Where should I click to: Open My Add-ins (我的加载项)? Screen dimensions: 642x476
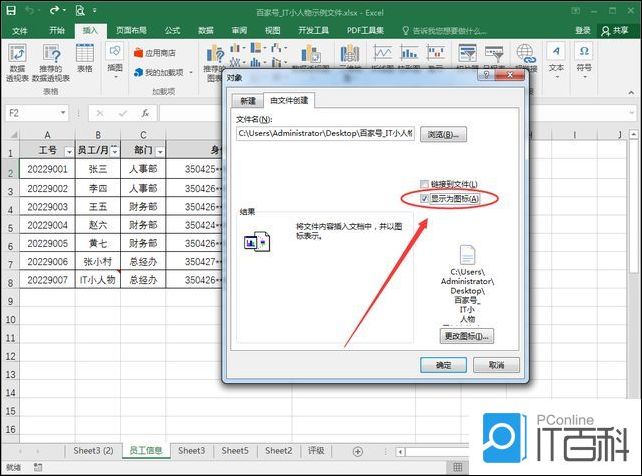tap(159, 72)
